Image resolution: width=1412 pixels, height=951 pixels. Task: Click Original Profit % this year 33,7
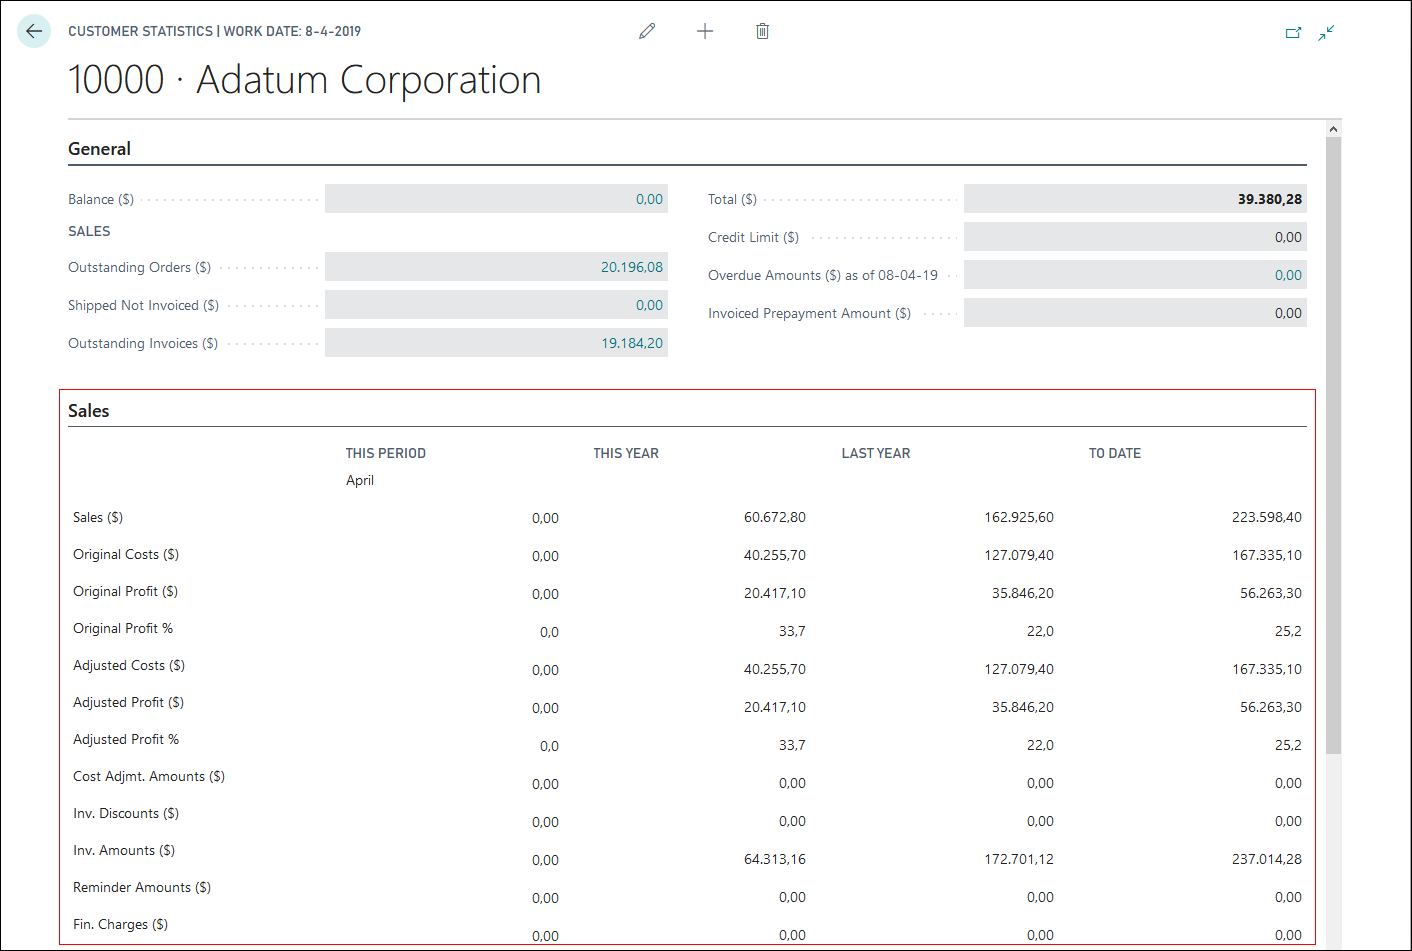click(792, 631)
